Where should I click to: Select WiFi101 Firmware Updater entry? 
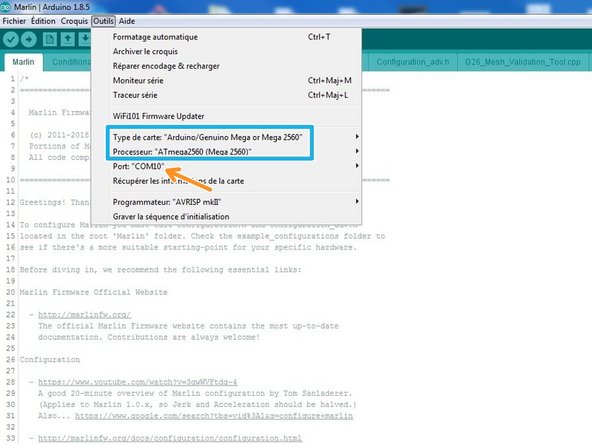point(158,116)
